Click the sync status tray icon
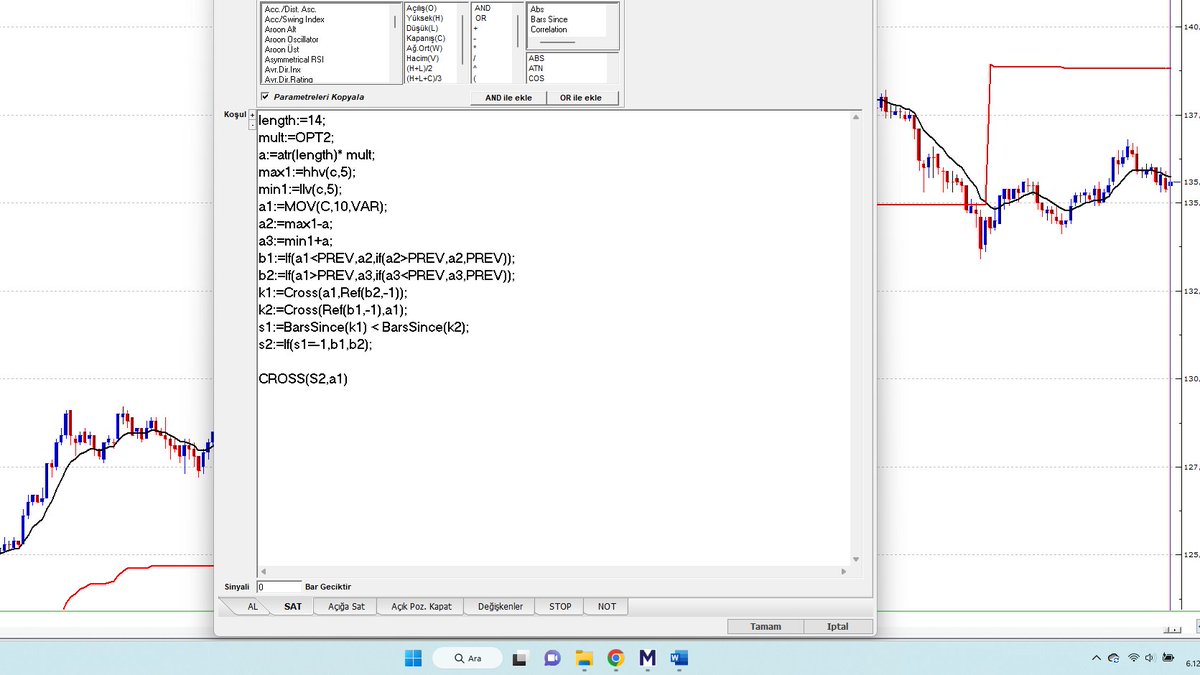 click(1113, 658)
